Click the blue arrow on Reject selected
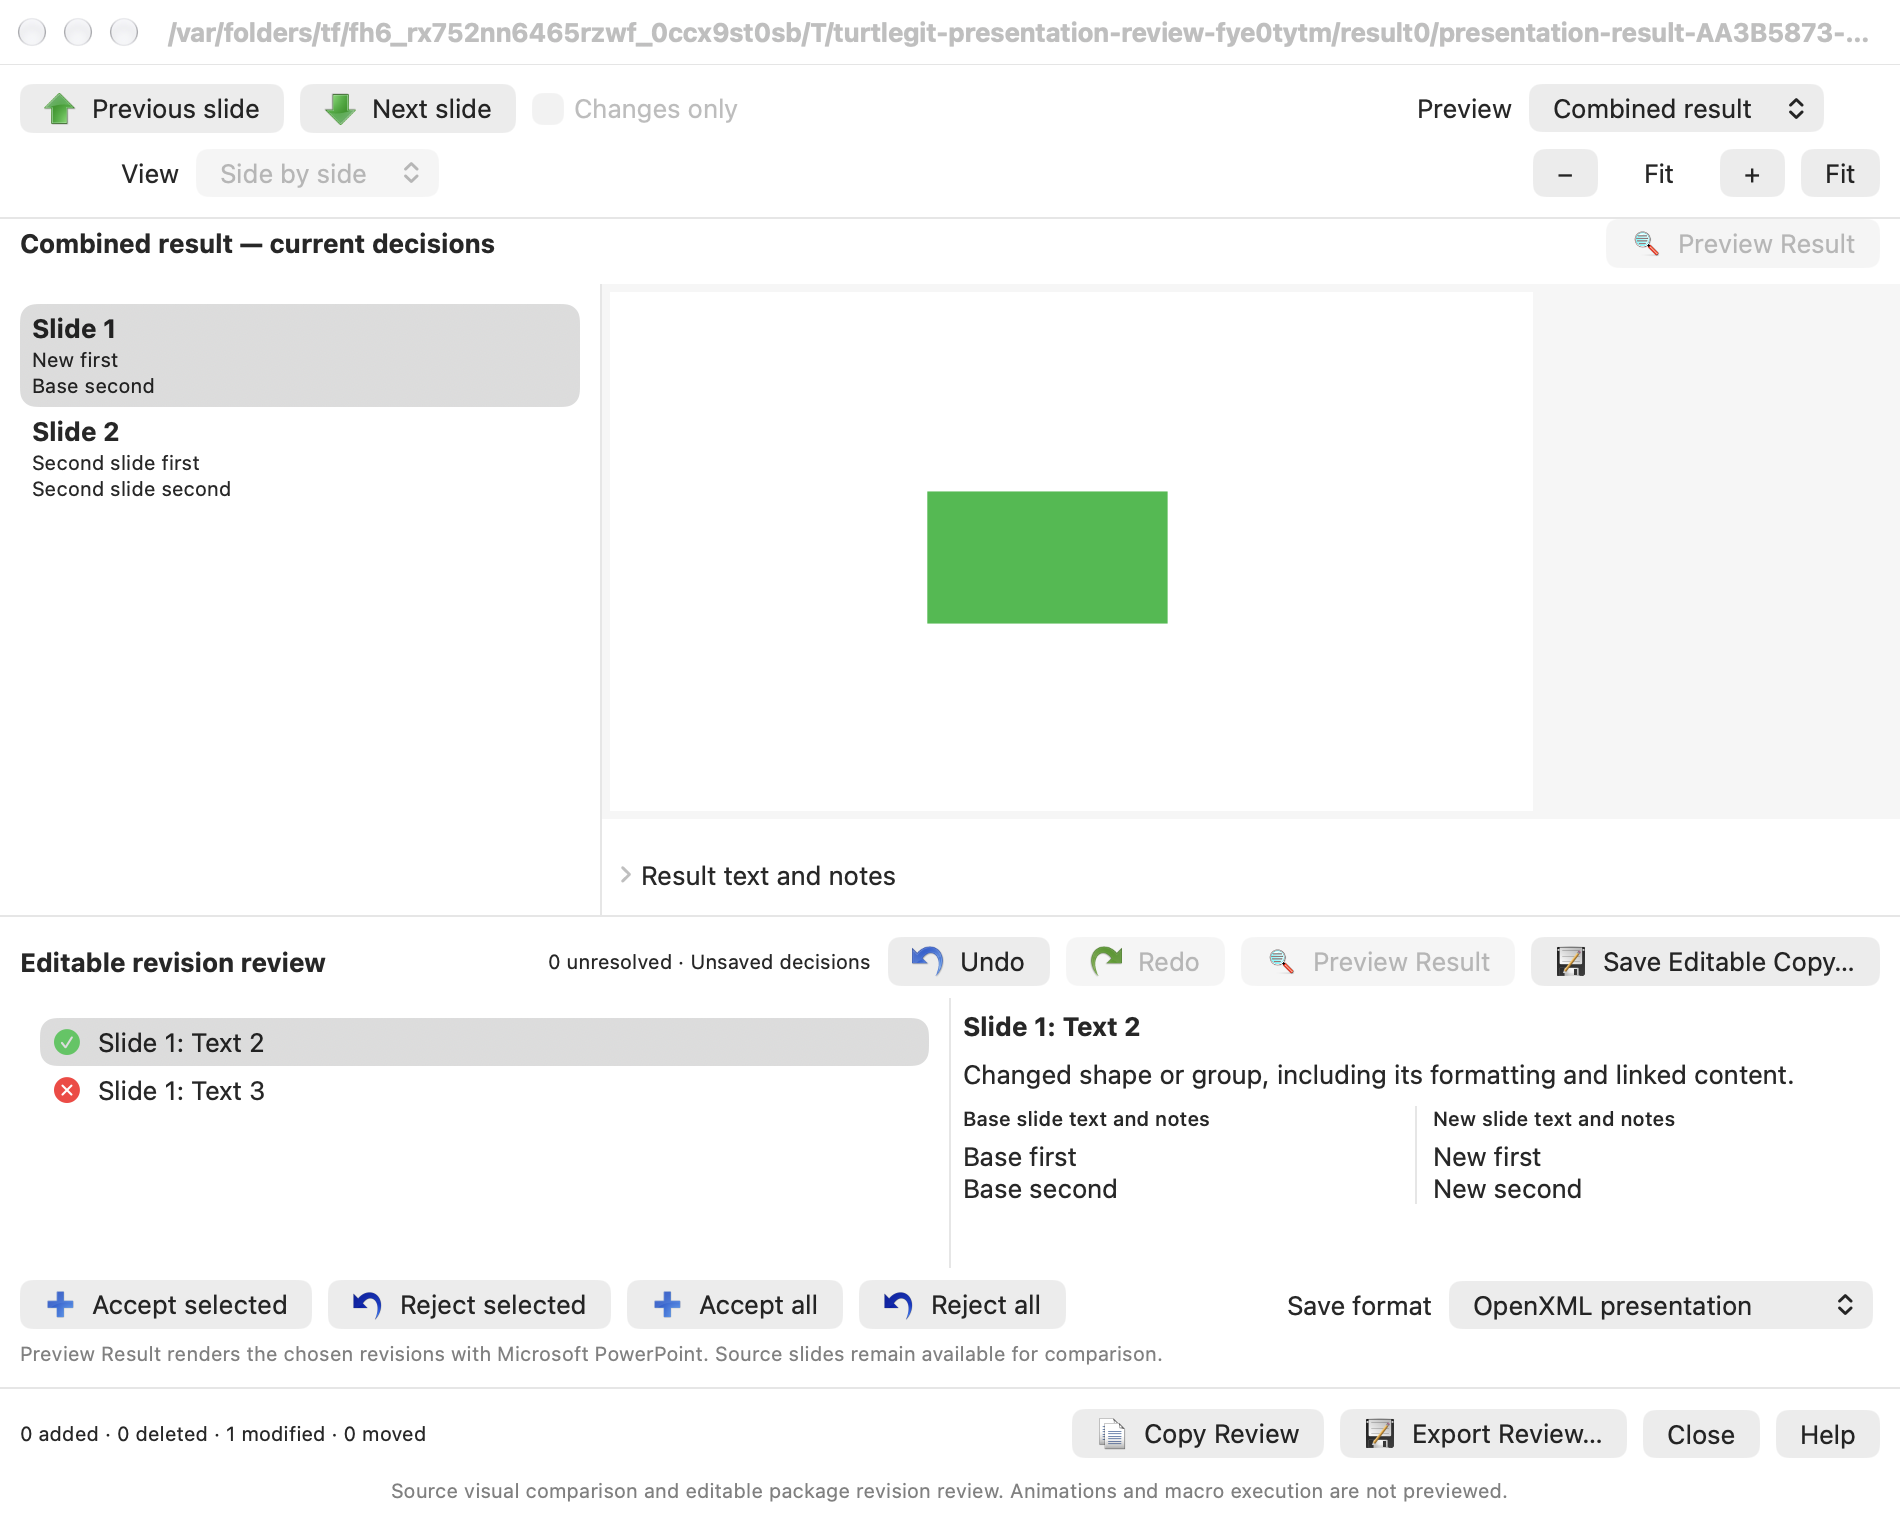 (x=367, y=1304)
